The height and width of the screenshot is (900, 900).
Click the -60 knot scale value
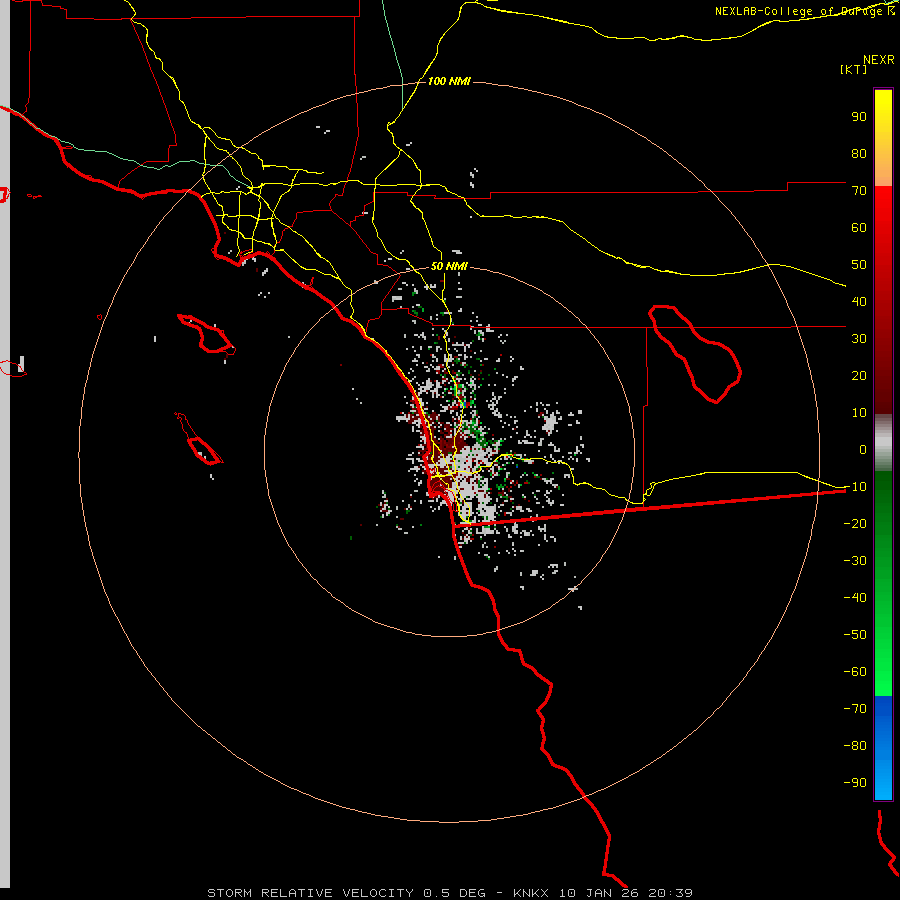pos(855,672)
